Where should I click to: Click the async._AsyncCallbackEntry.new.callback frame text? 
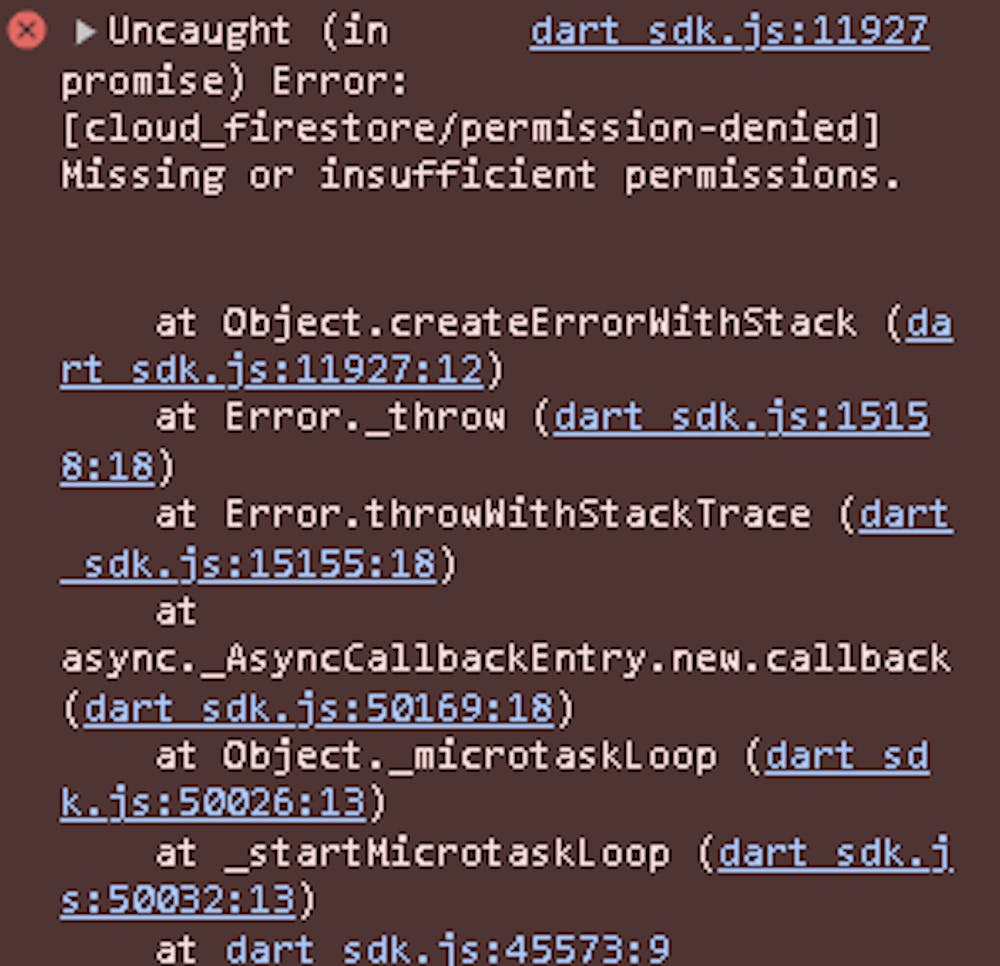click(x=505, y=660)
